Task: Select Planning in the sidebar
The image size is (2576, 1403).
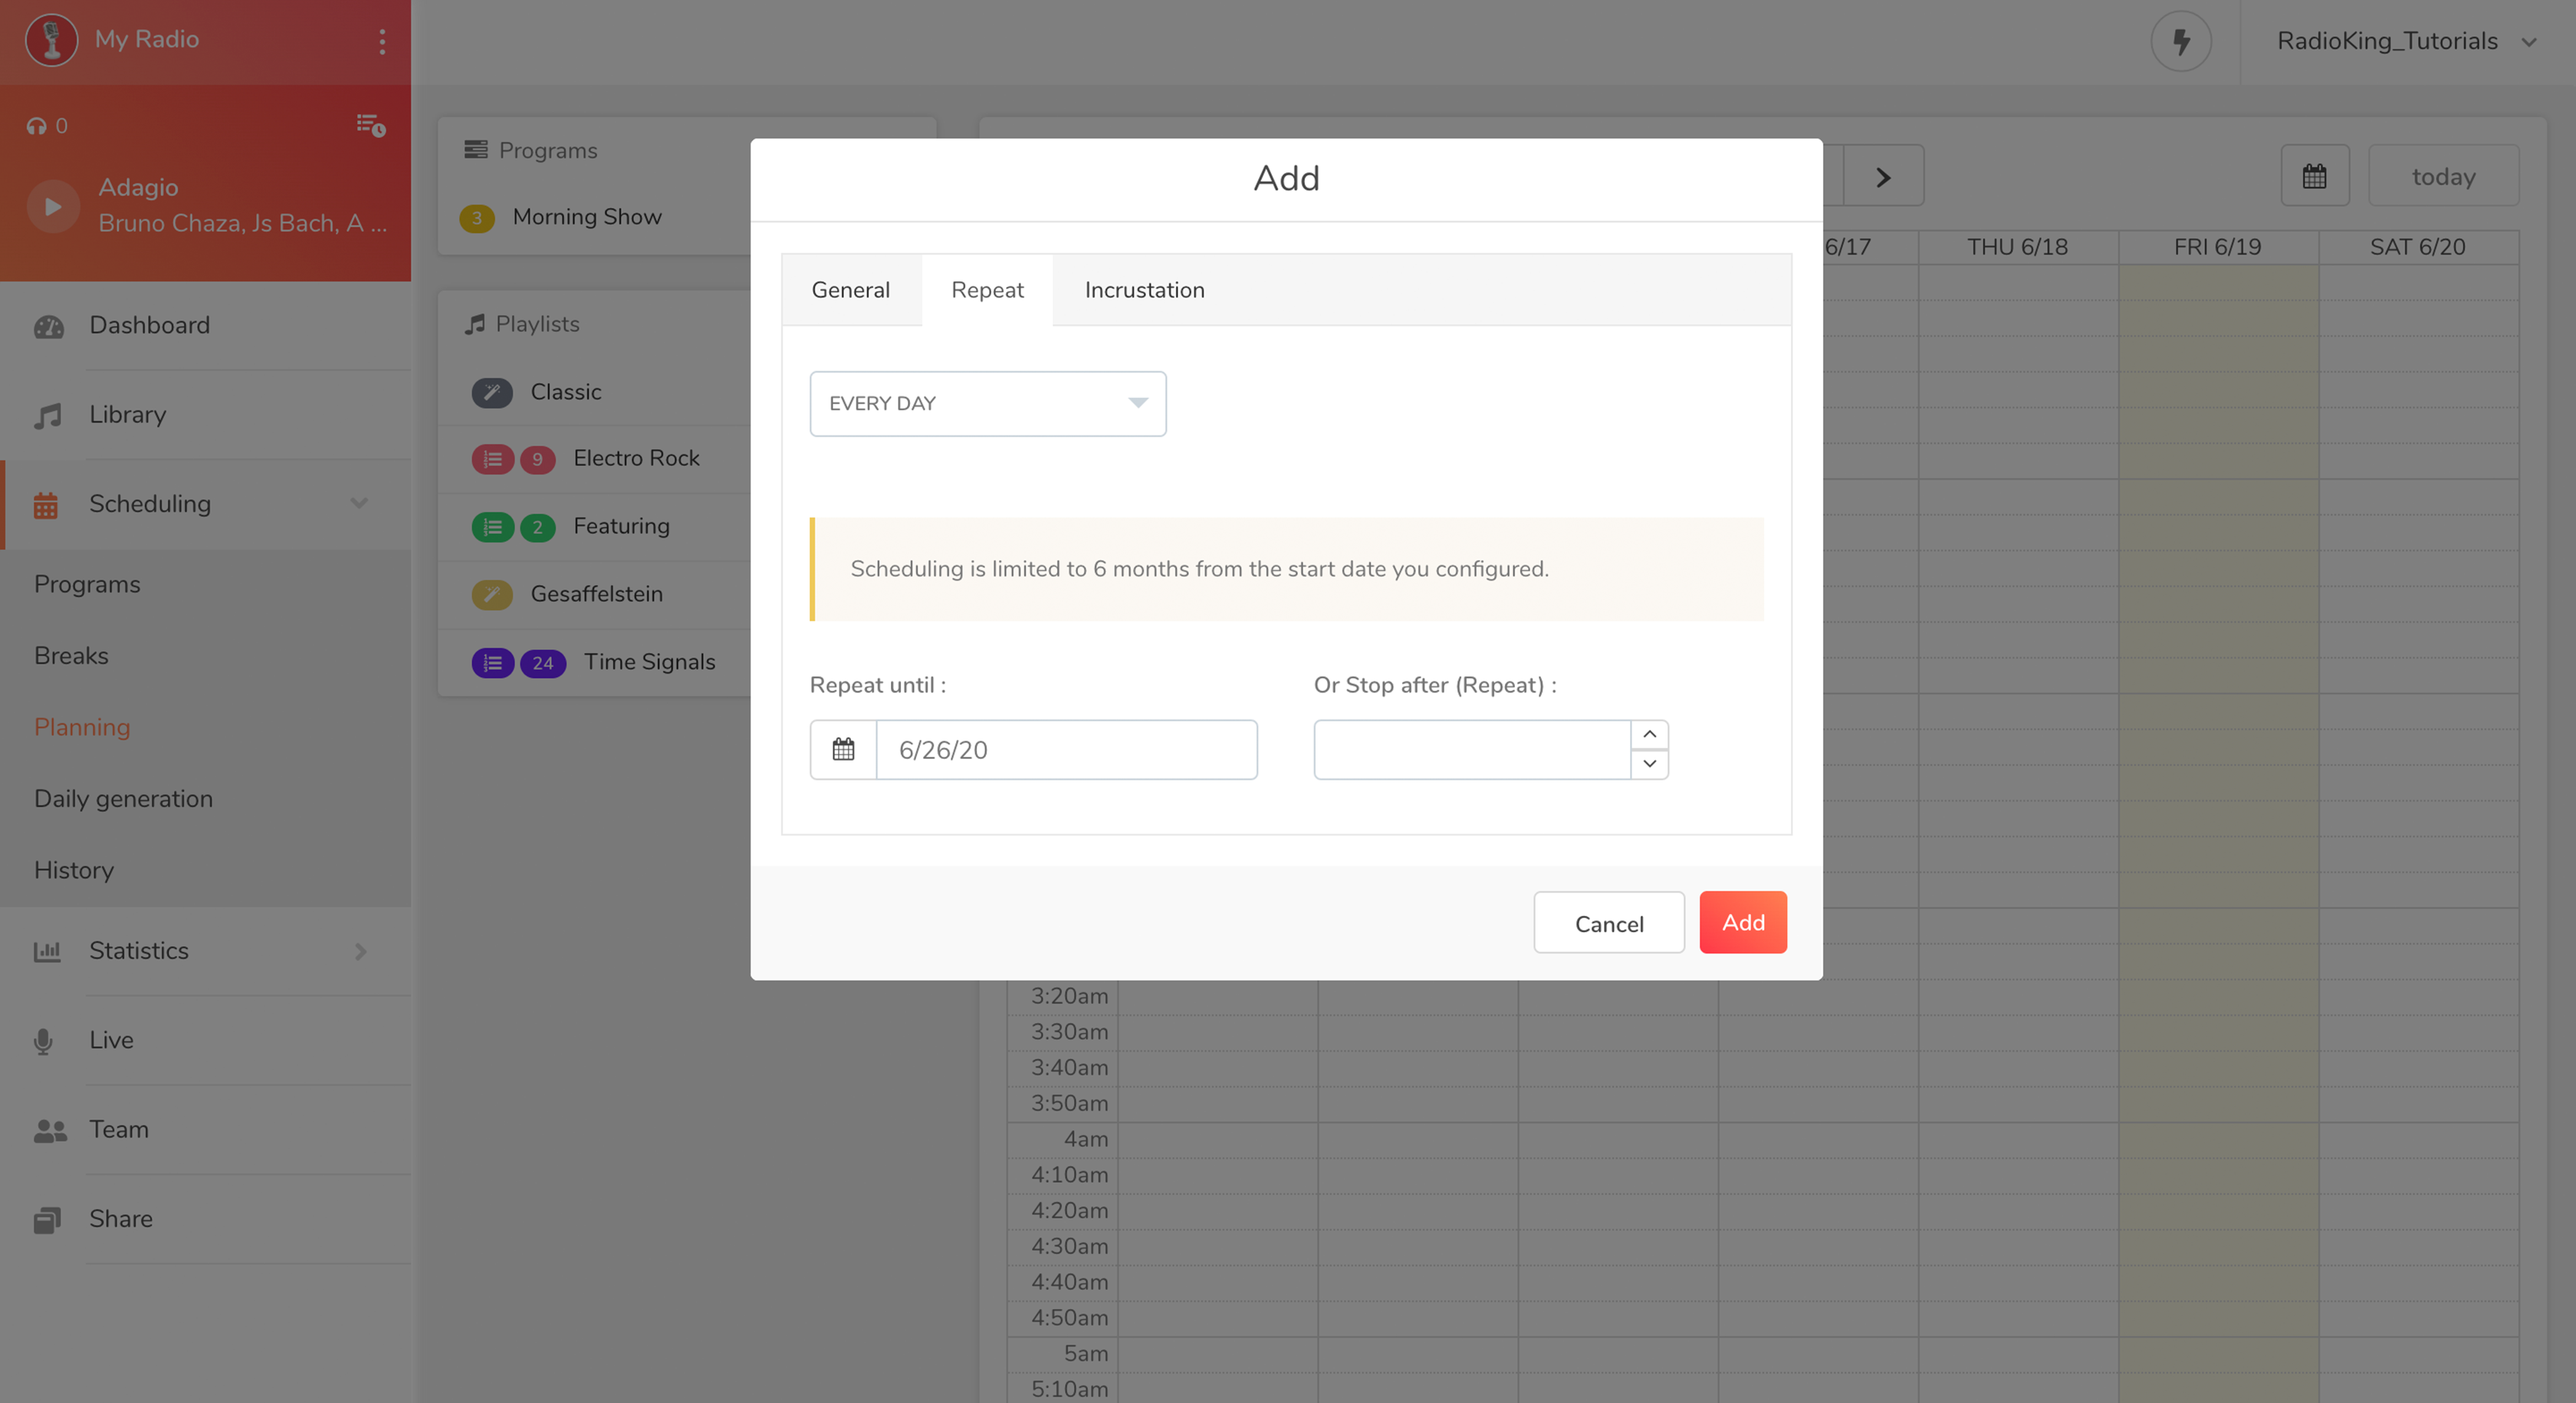Action: (x=82, y=727)
